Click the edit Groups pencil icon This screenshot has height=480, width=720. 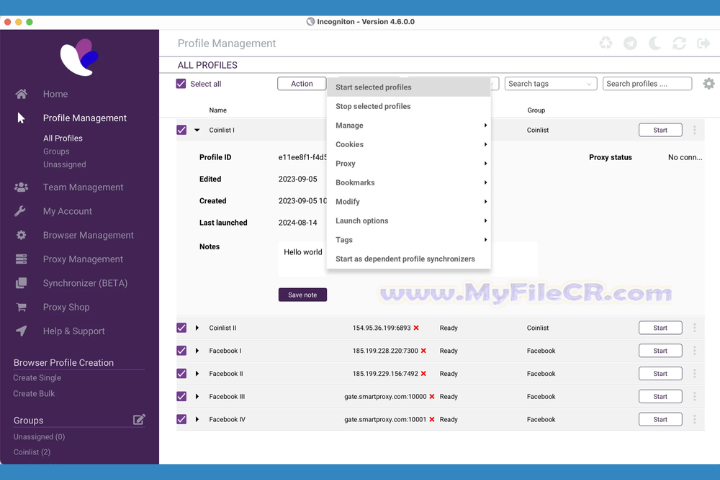tap(139, 419)
